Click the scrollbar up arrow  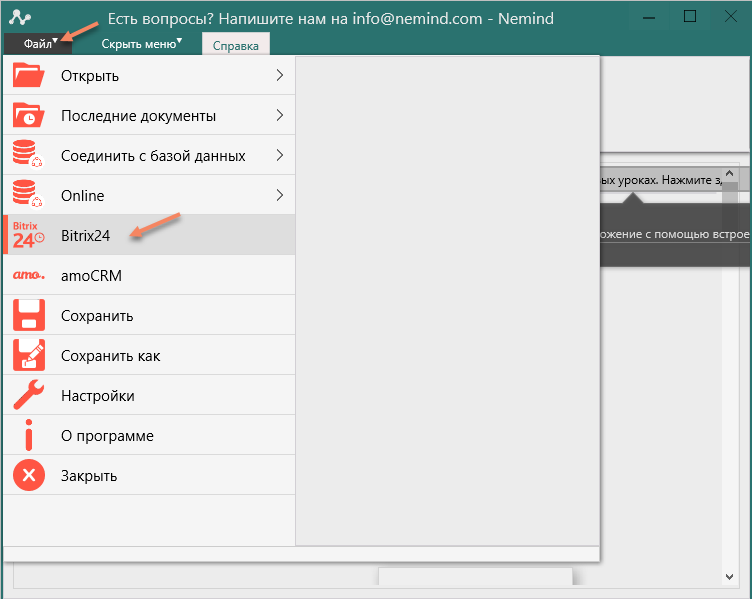tap(729, 173)
